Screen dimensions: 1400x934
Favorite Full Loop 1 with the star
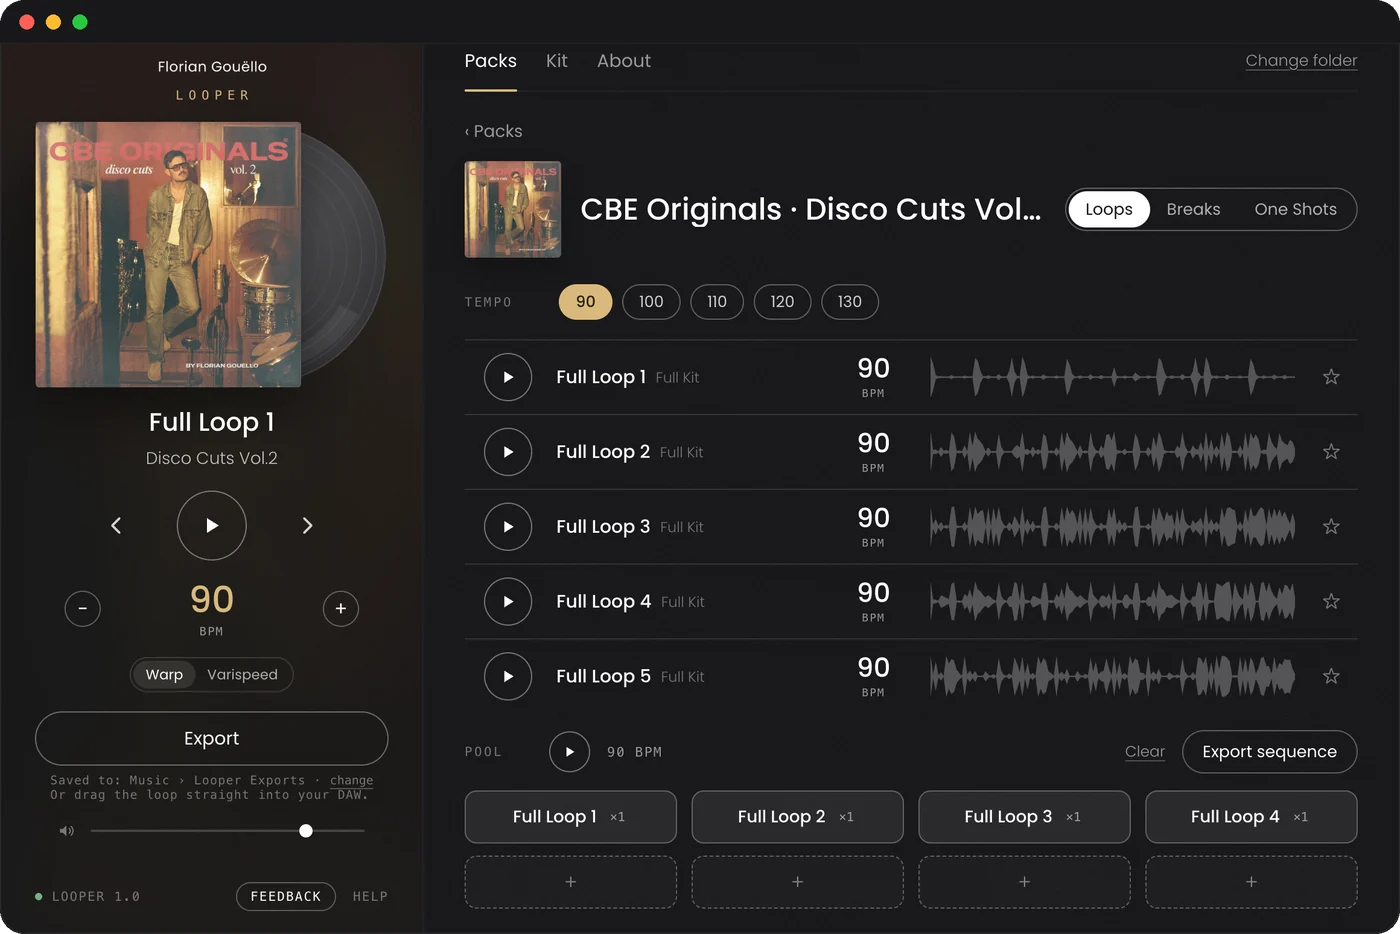click(1331, 377)
